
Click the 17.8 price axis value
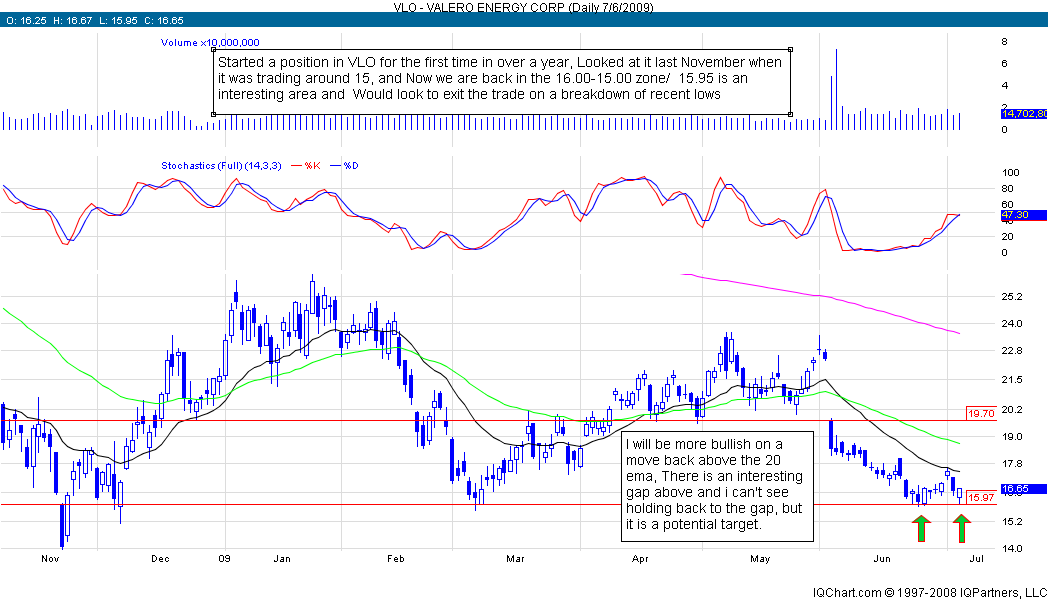coord(1012,464)
